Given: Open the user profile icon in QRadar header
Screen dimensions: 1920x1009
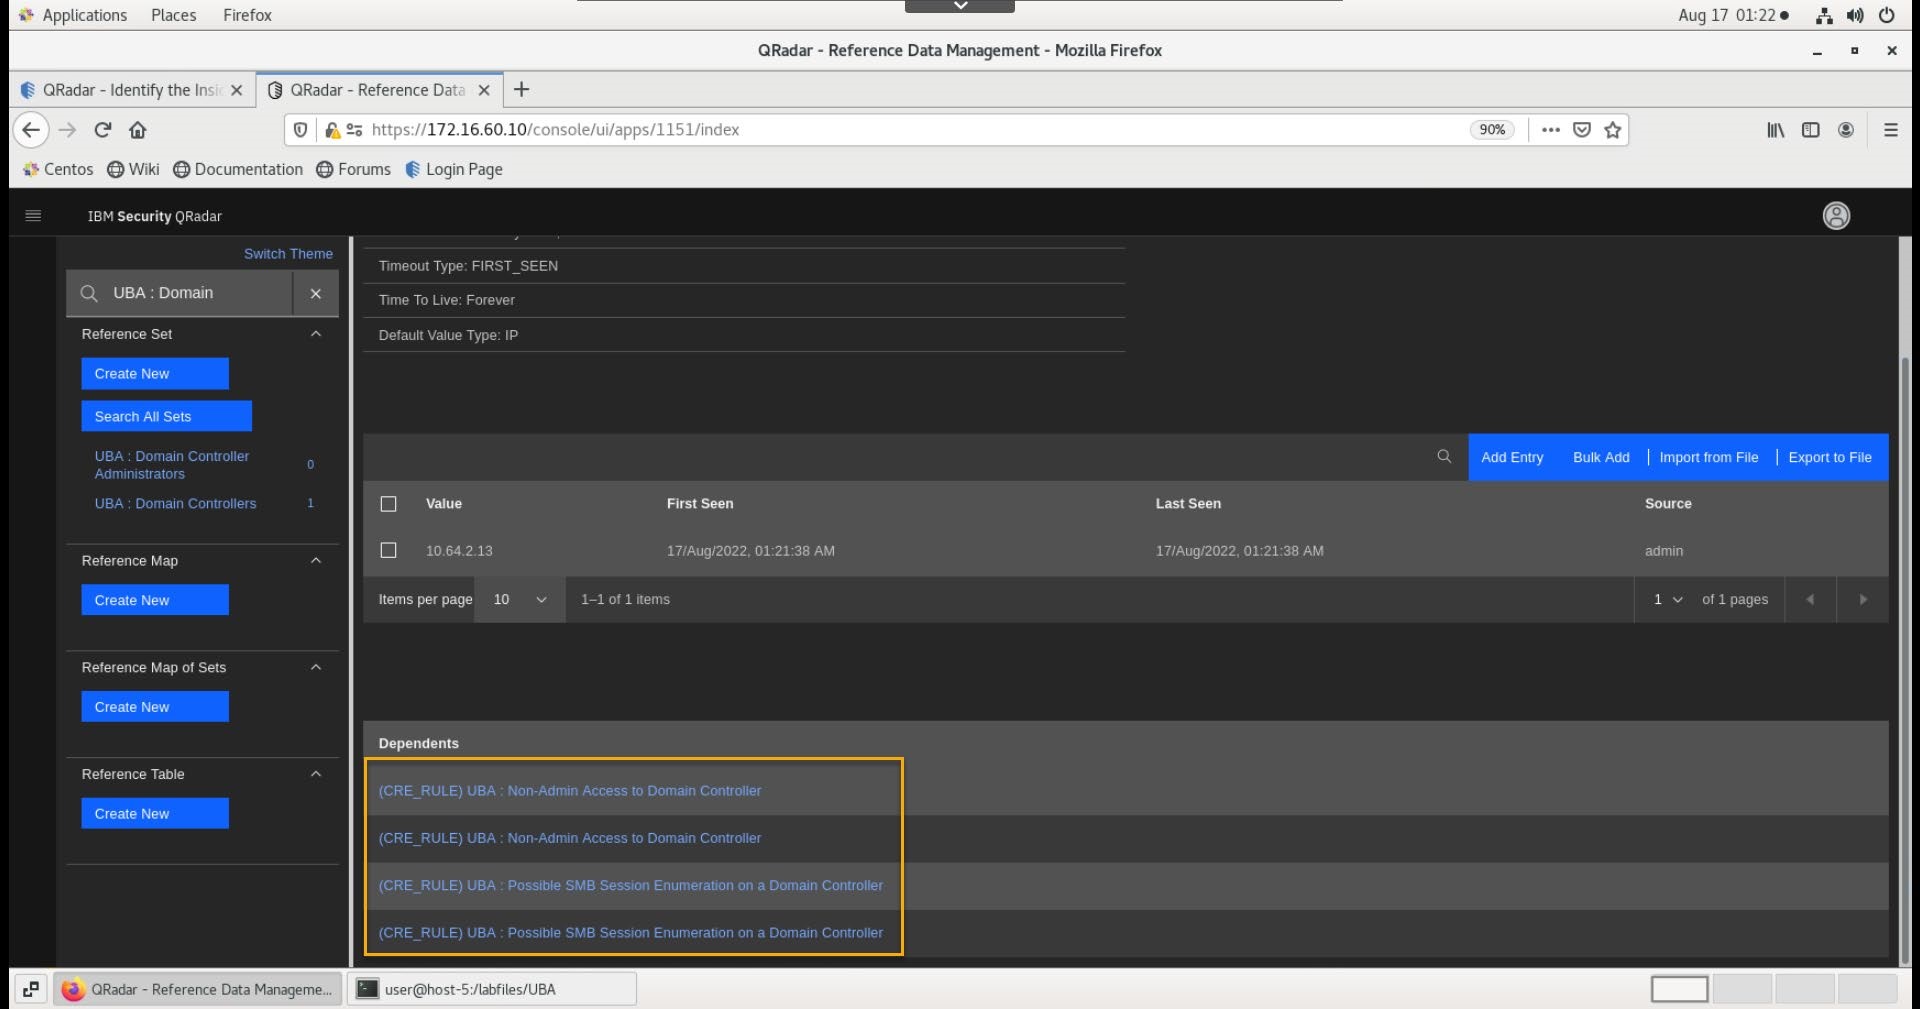Looking at the screenshot, I should [x=1836, y=215].
